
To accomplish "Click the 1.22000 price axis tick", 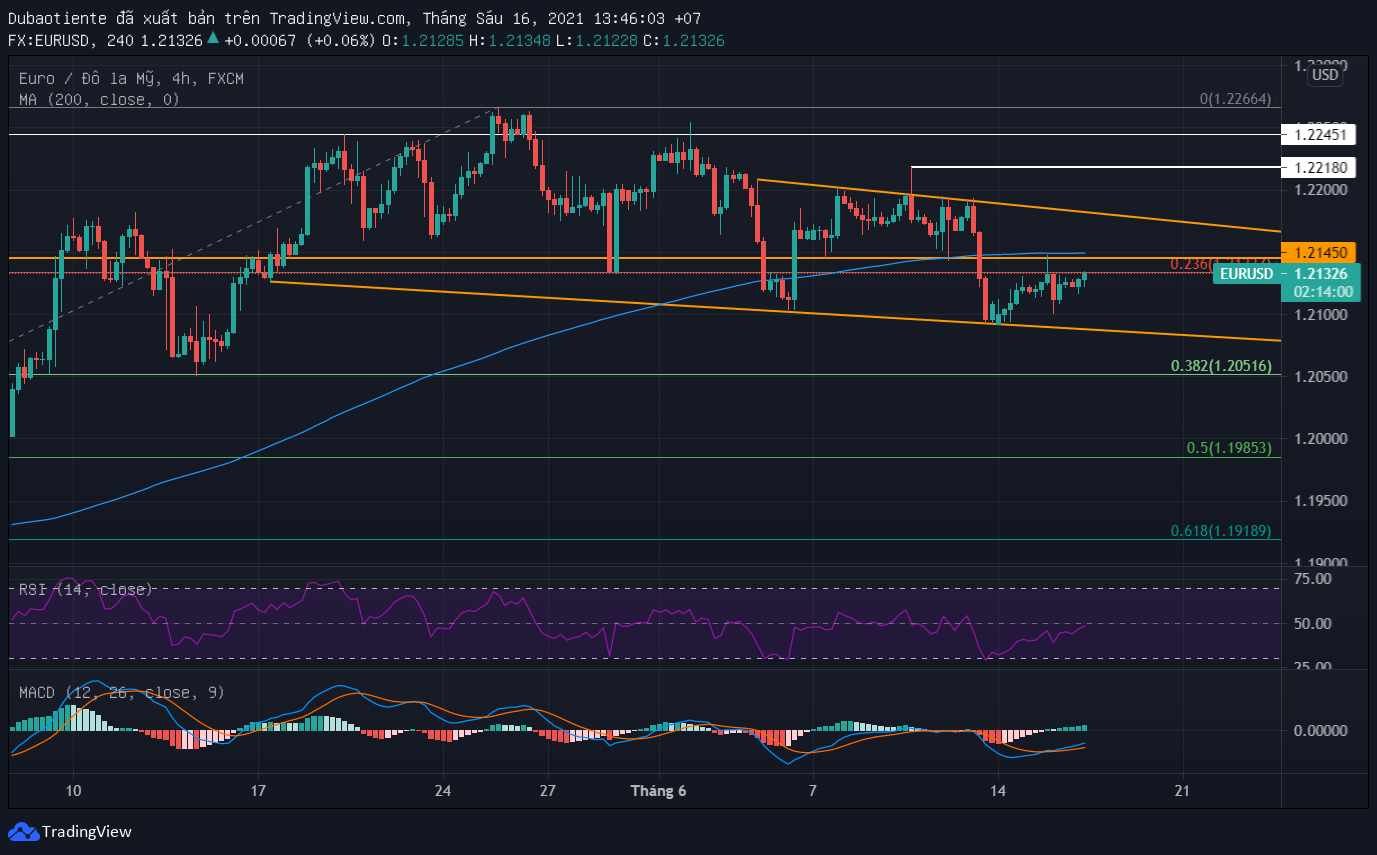I will point(1322,190).
